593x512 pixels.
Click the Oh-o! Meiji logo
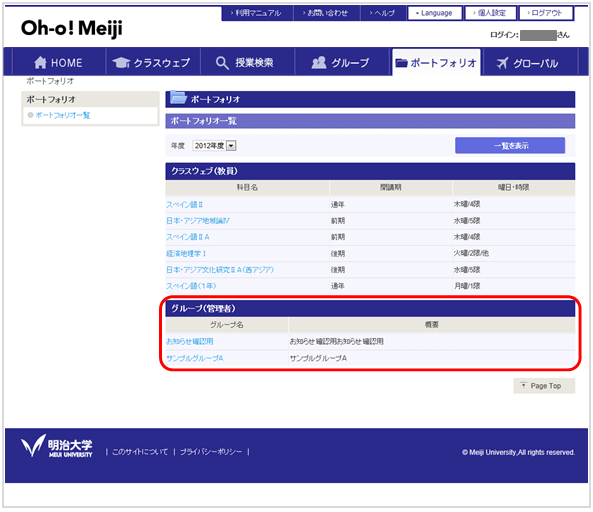point(72,29)
